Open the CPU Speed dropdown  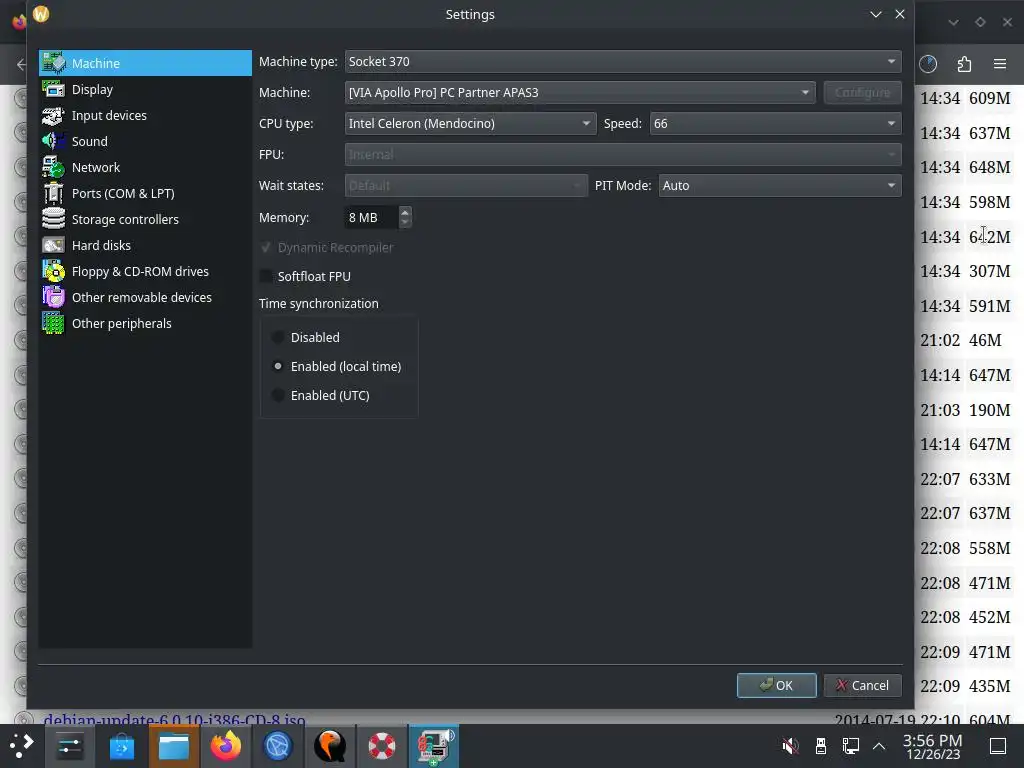[775, 123]
